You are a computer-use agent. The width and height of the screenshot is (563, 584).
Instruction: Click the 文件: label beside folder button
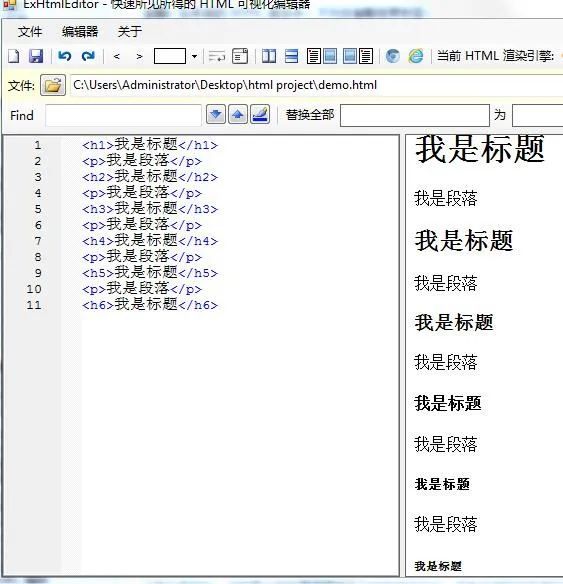coord(21,86)
